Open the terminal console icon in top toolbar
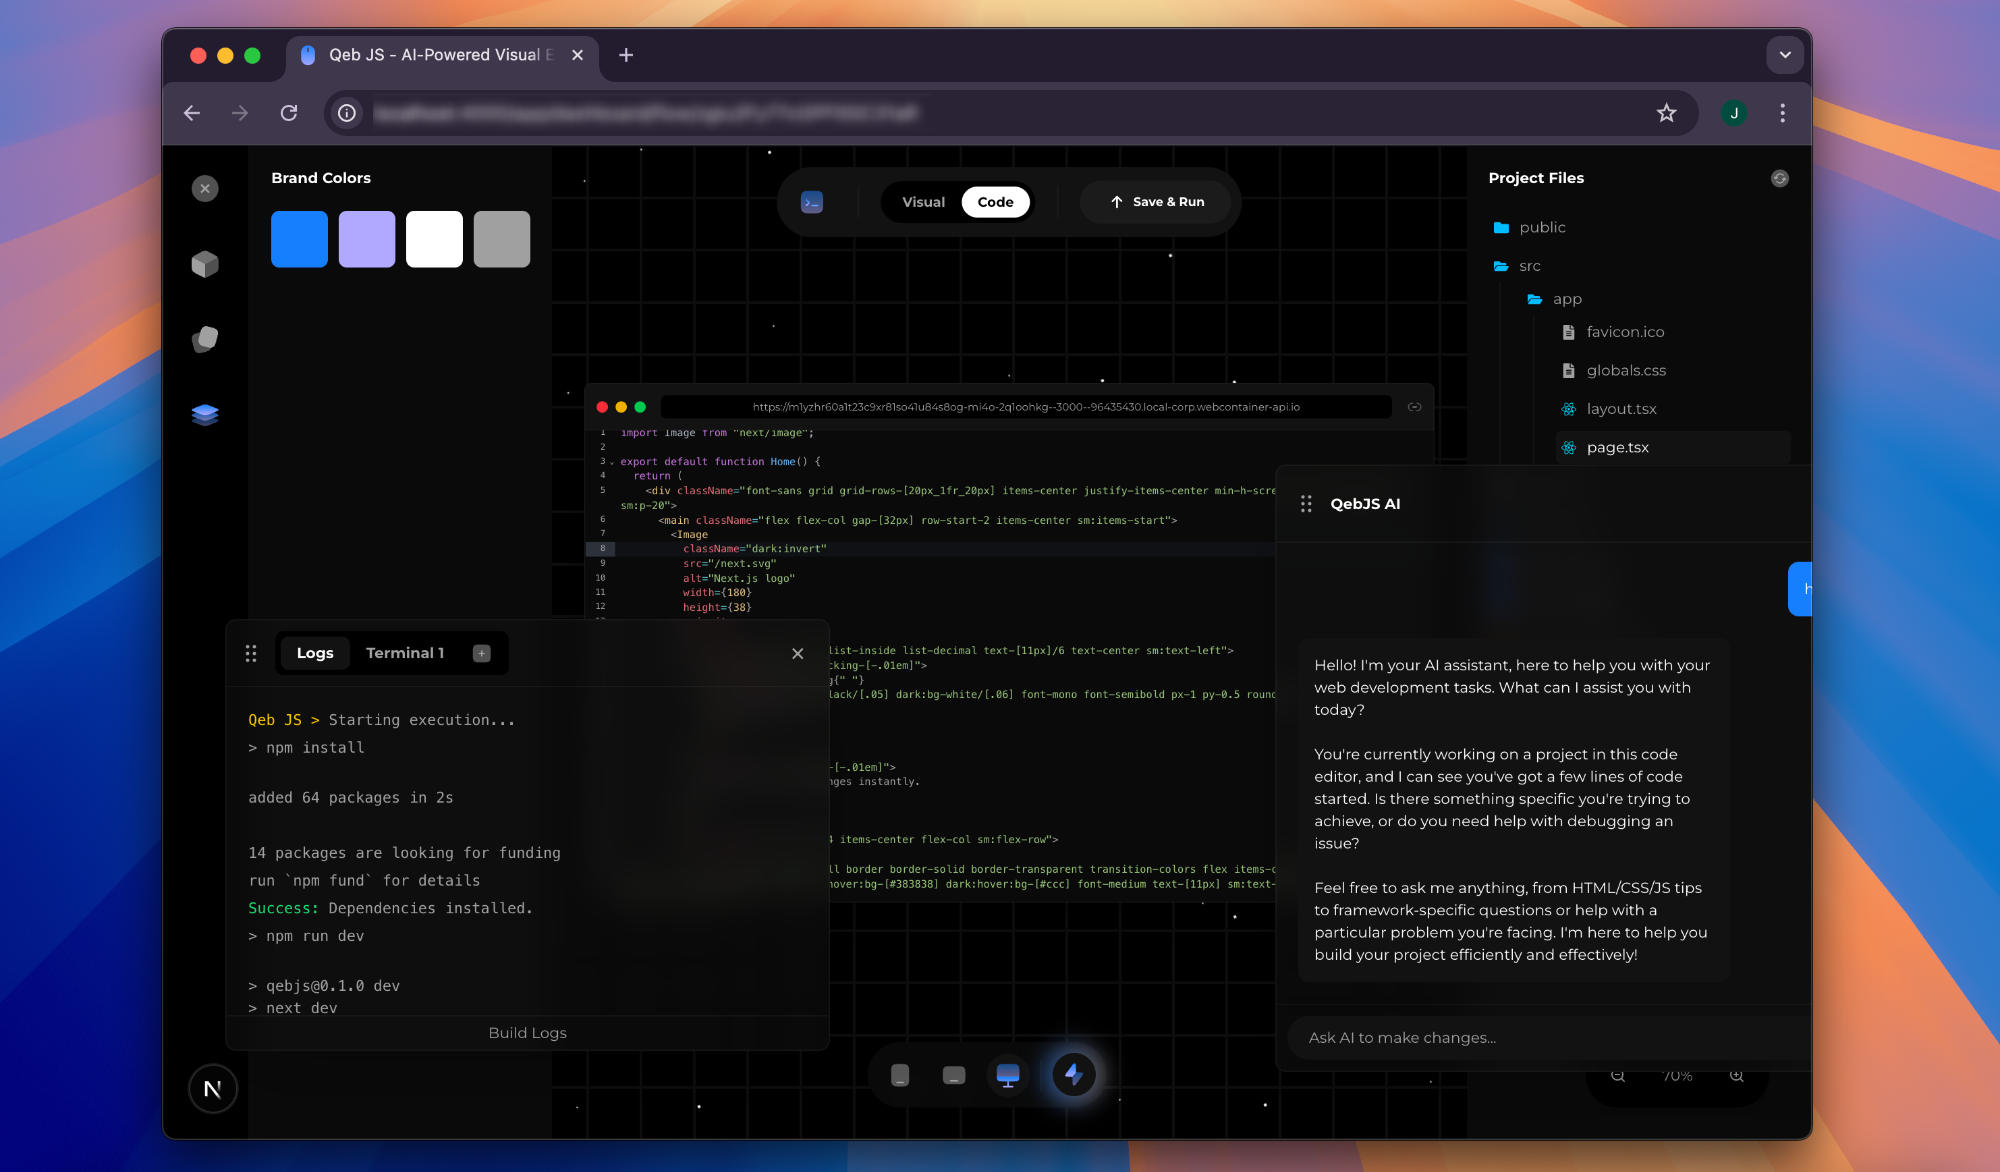This screenshot has height=1172, width=2000. pyautogui.click(x=812, y=202)
